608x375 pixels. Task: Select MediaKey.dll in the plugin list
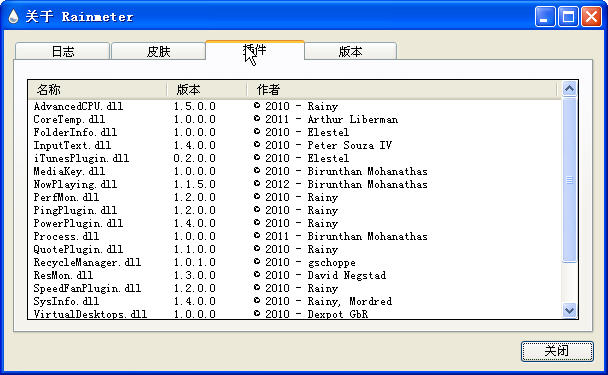coord(69,171)
